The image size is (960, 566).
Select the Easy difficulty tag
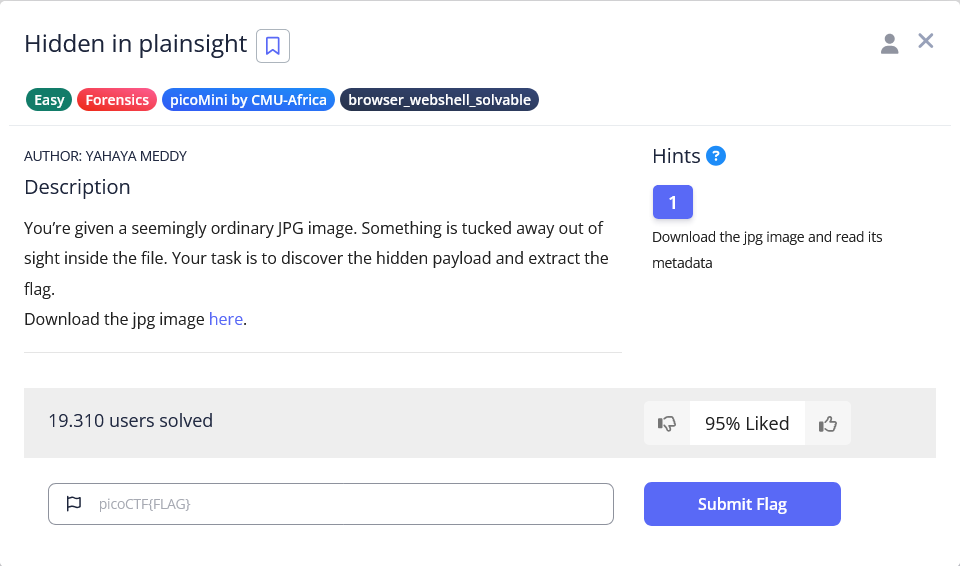49,100
